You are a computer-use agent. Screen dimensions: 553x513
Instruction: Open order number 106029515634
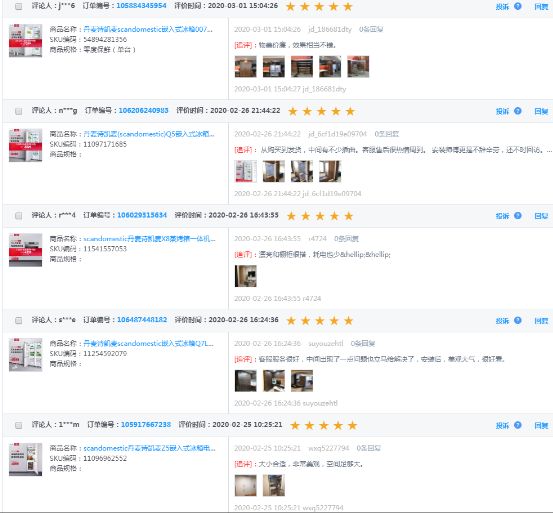(142, 215)
